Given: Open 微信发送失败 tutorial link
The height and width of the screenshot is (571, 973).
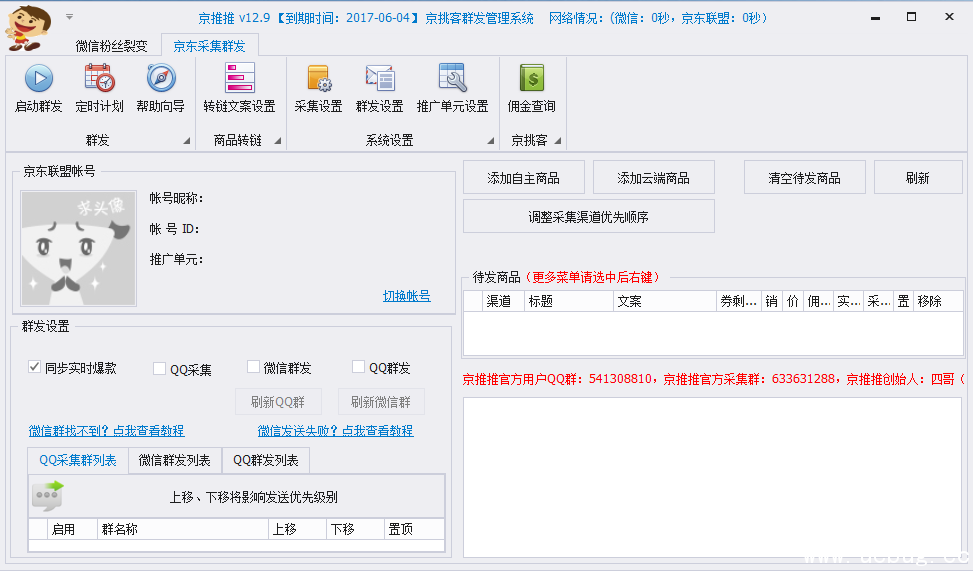Looking at the screenshot, I should 335,431.
